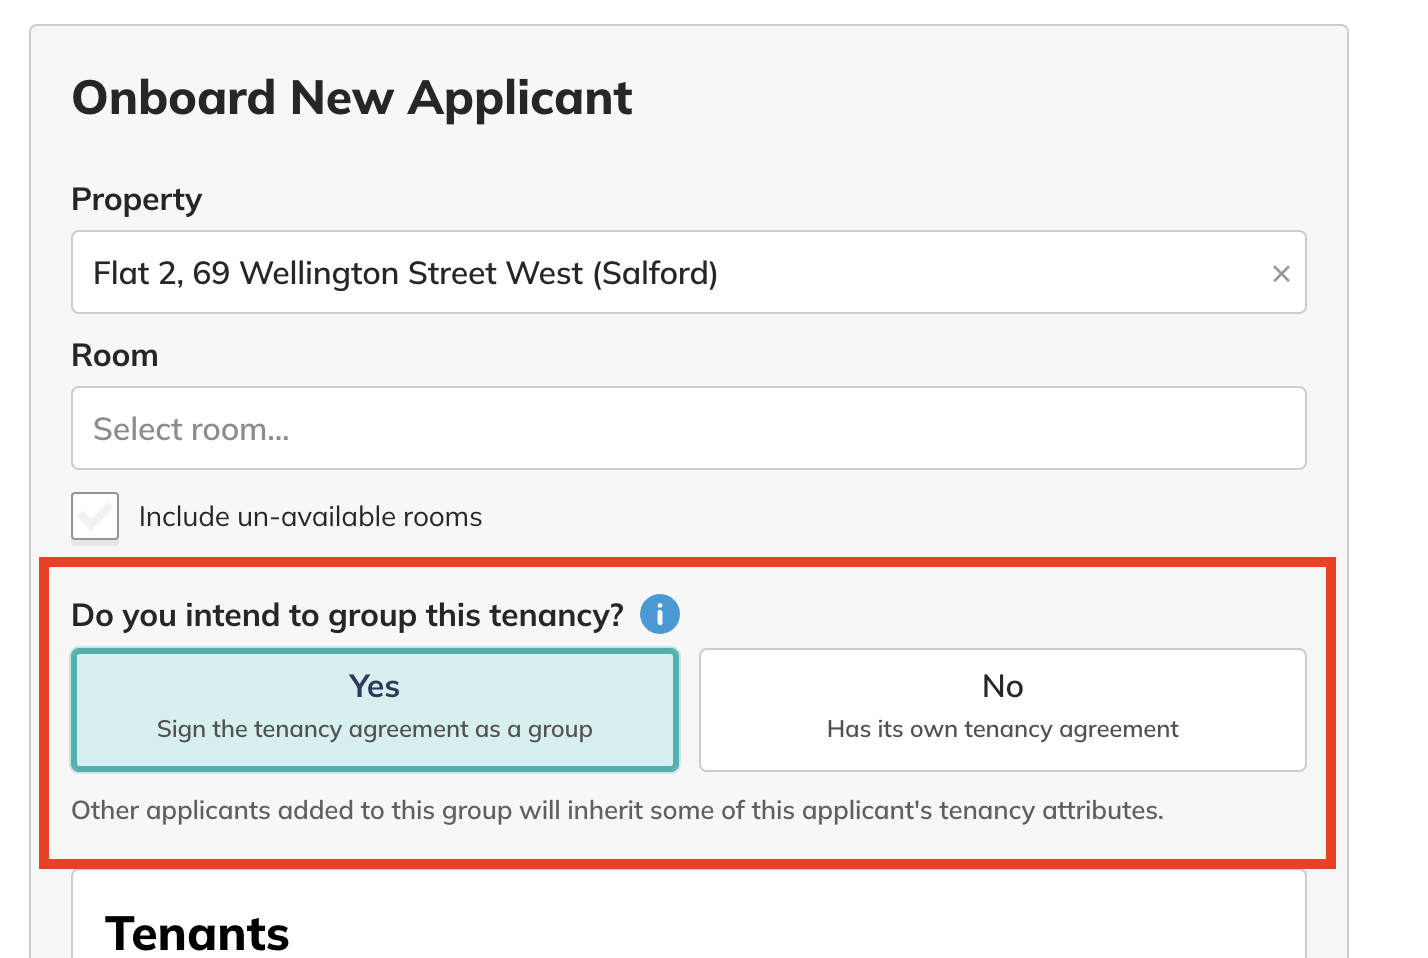Open the Select room dropdown
Viewport: 1428px width, 958px height.
pyautogui.click(x=689, y=428)
